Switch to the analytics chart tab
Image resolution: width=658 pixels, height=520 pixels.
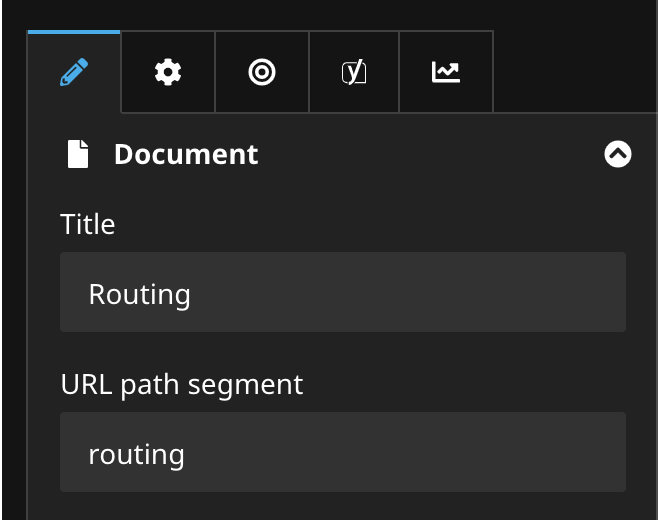tap(446, 72)
